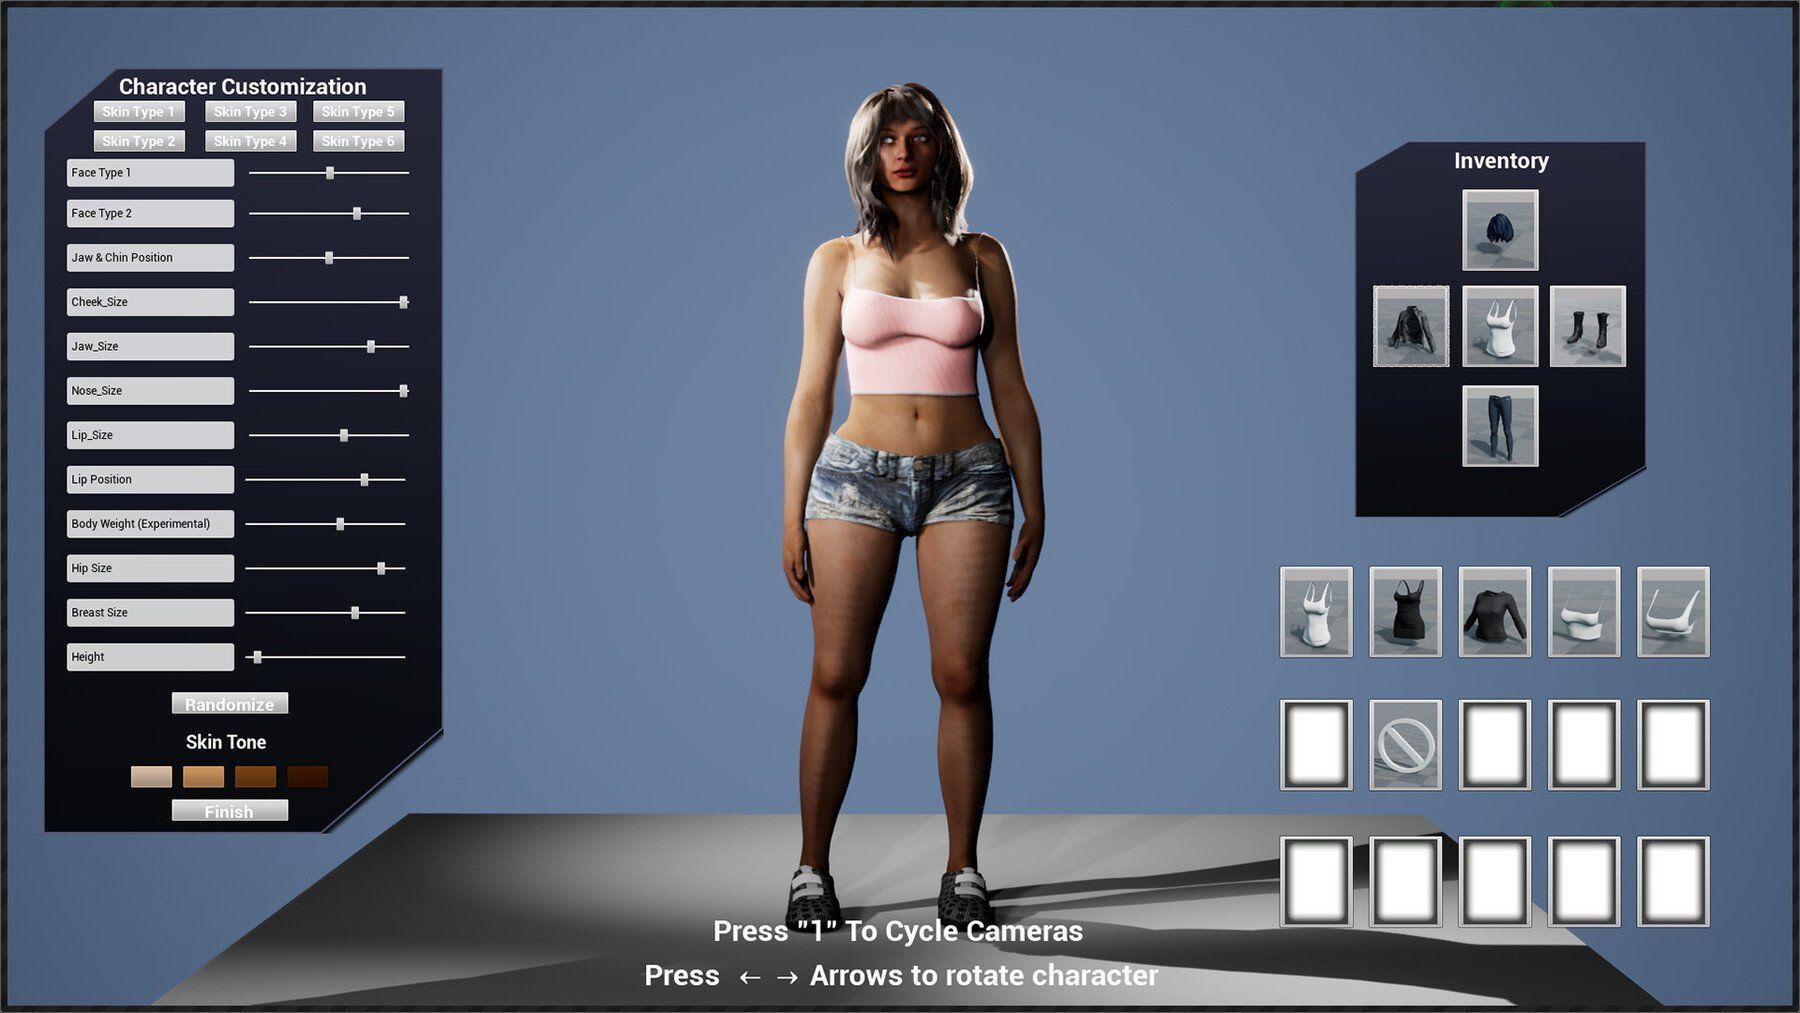
Task: Click the Jaw_Size label field
Action: tap(150, 346)
